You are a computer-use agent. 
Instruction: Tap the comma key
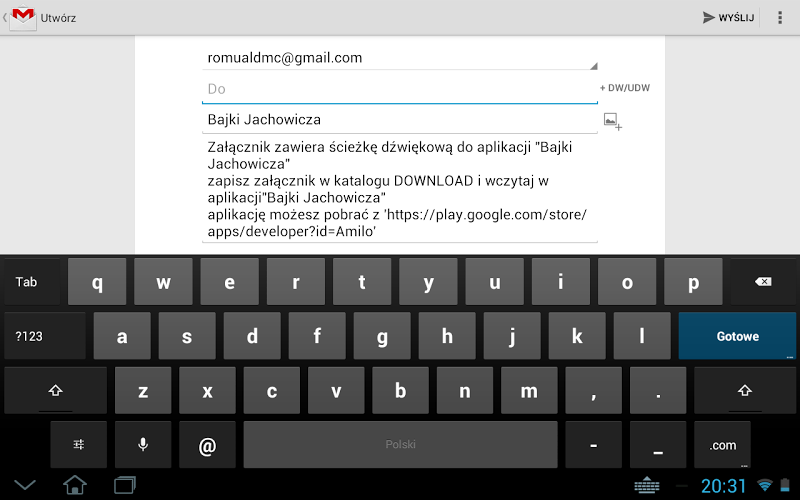click(x=593, y=391)
